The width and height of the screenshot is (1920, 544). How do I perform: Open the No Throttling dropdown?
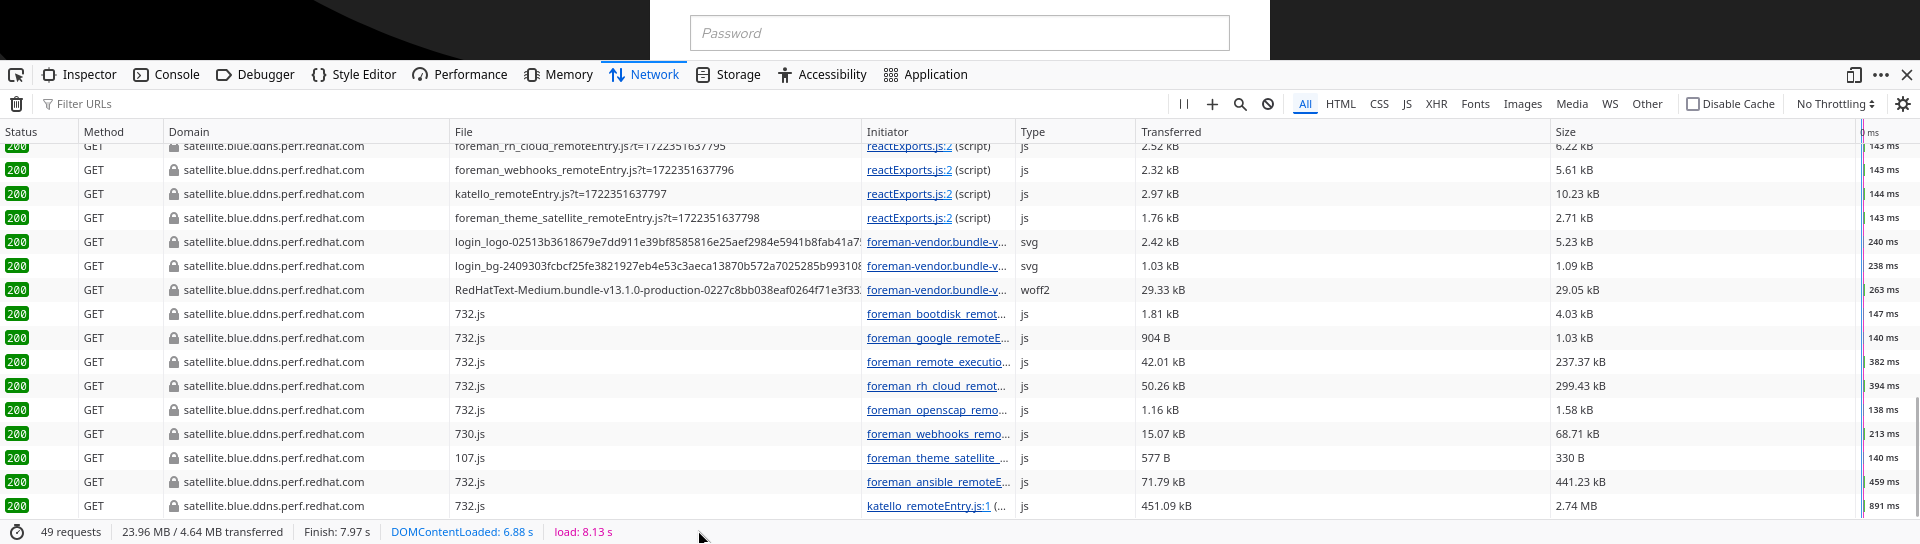pos(1835,104)
